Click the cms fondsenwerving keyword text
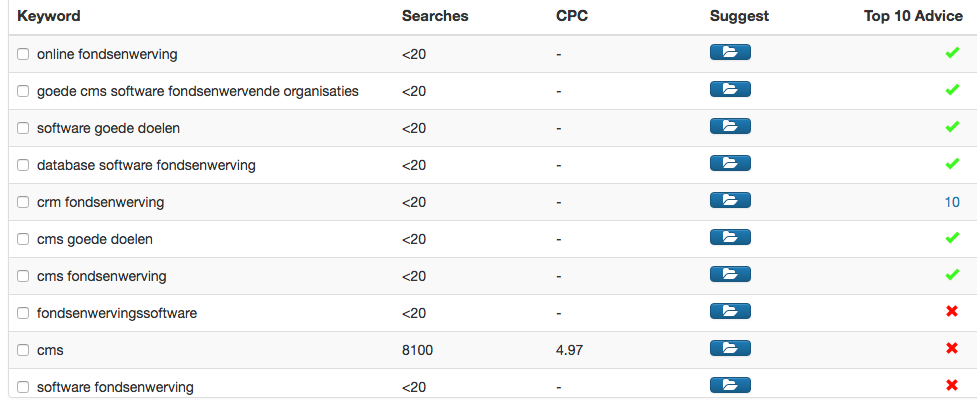This screenshot has width=977, height=412. 101,276
